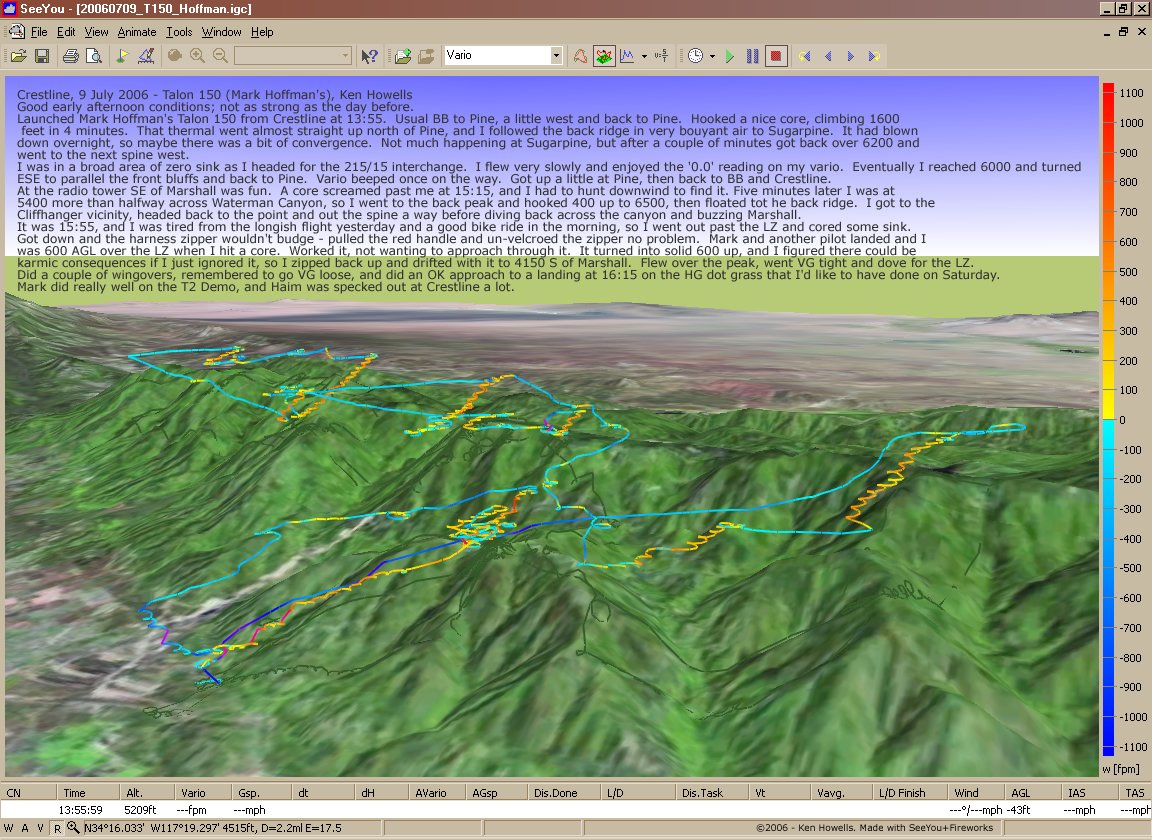Open the Animate menu
The width and height of the screenshot is (1152, 840).
(137, 32)
